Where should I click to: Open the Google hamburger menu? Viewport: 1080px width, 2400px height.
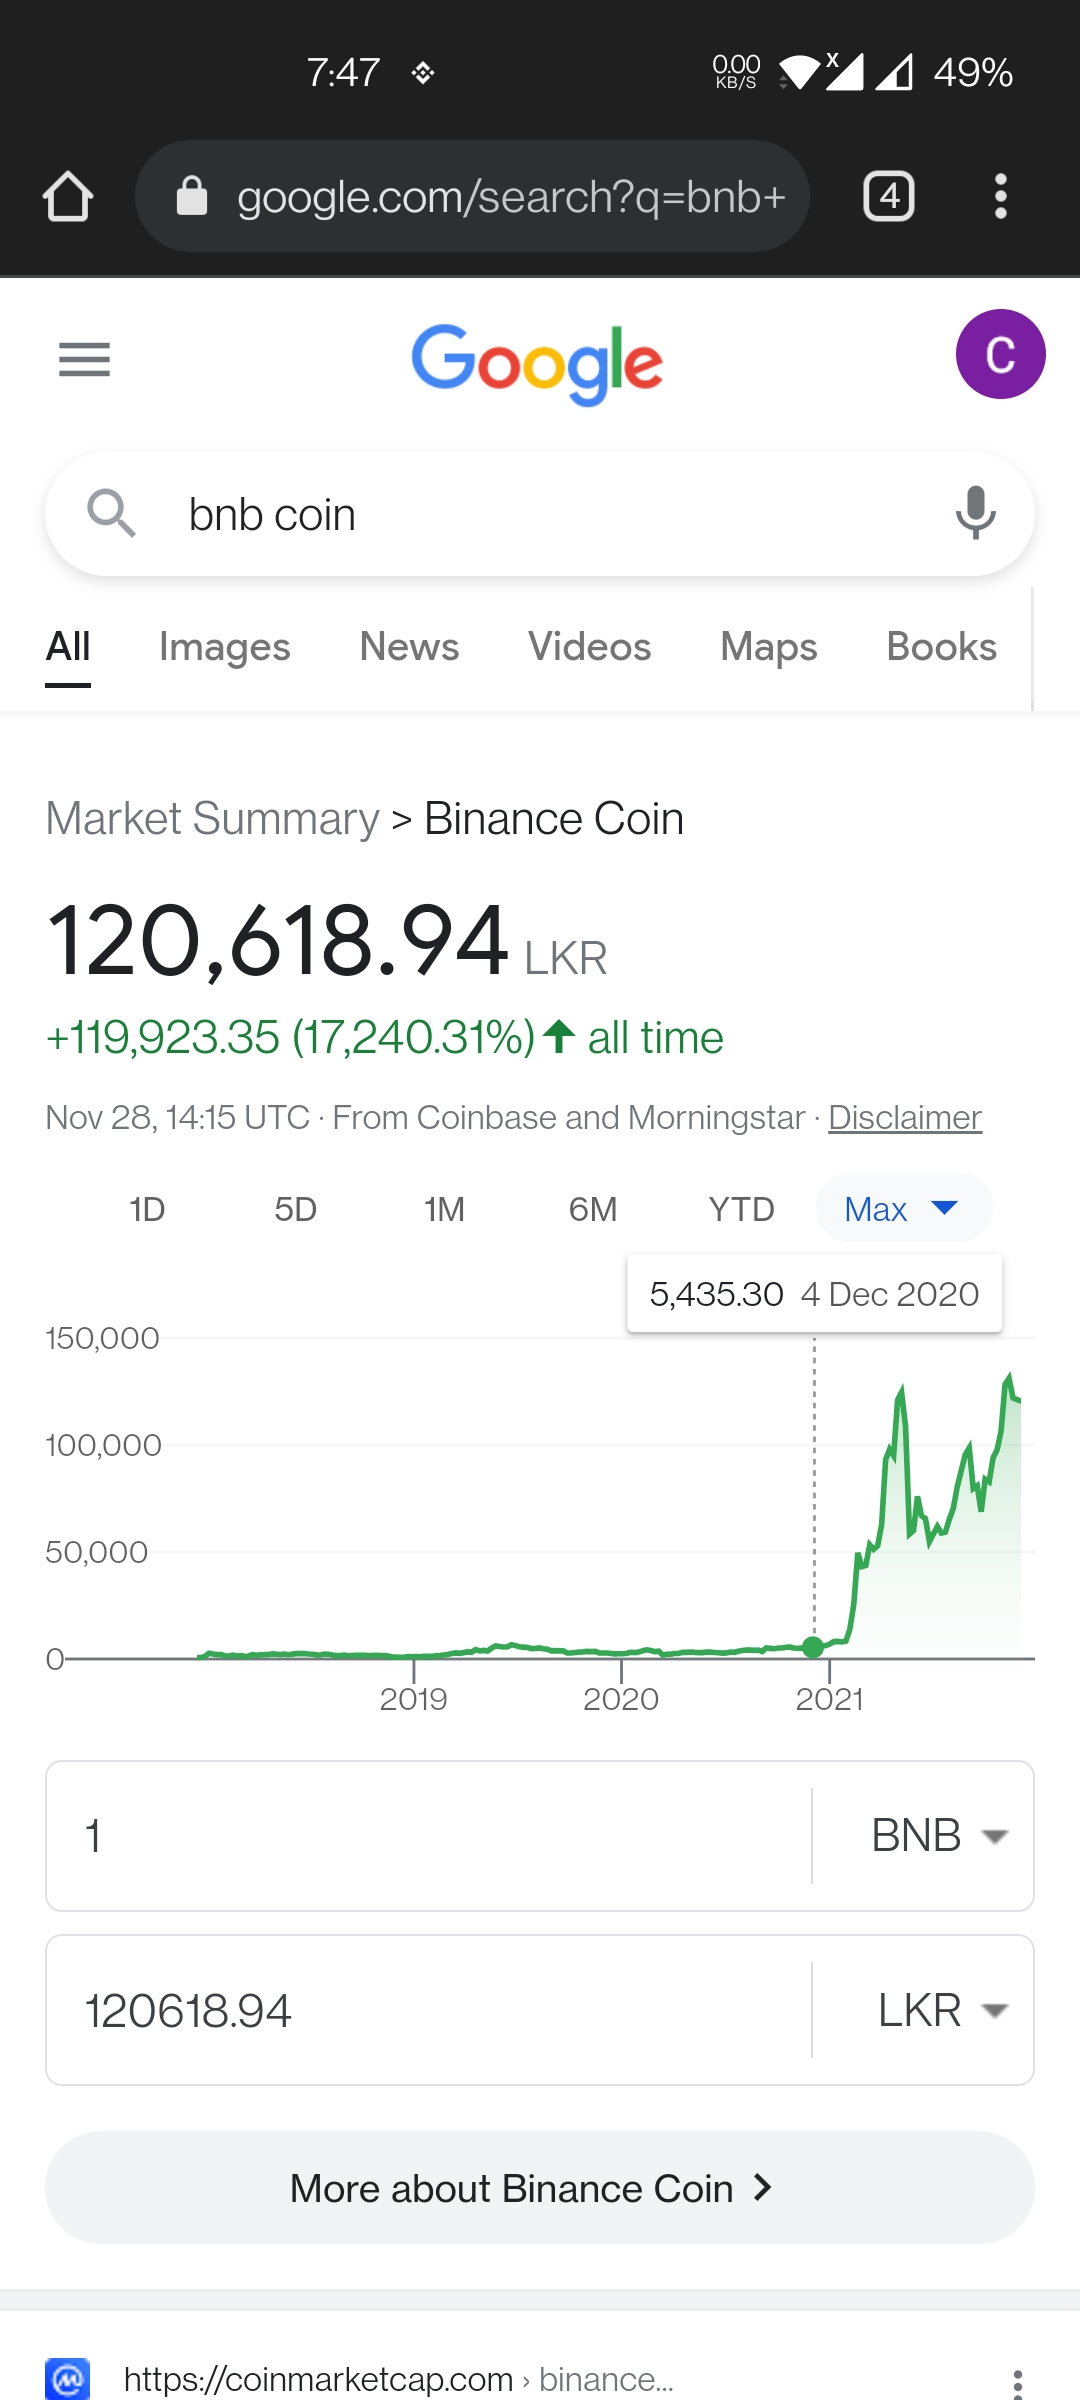point(84,359)
